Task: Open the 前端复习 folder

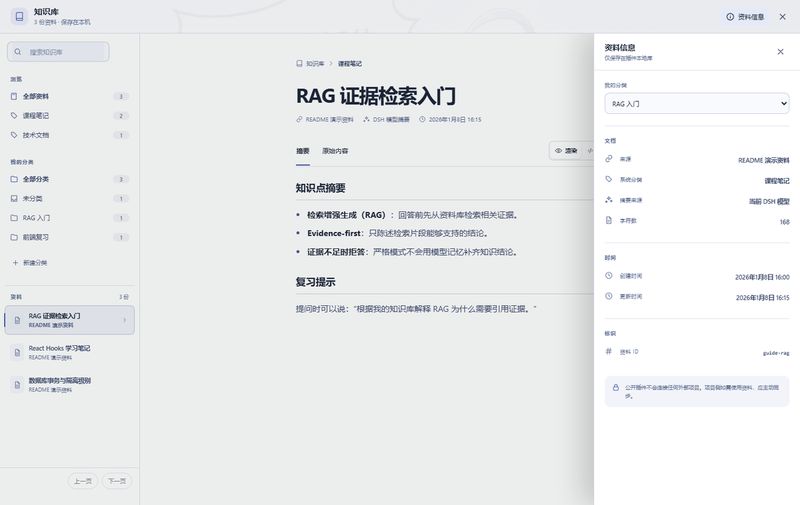Action: [x=69, y=237]
